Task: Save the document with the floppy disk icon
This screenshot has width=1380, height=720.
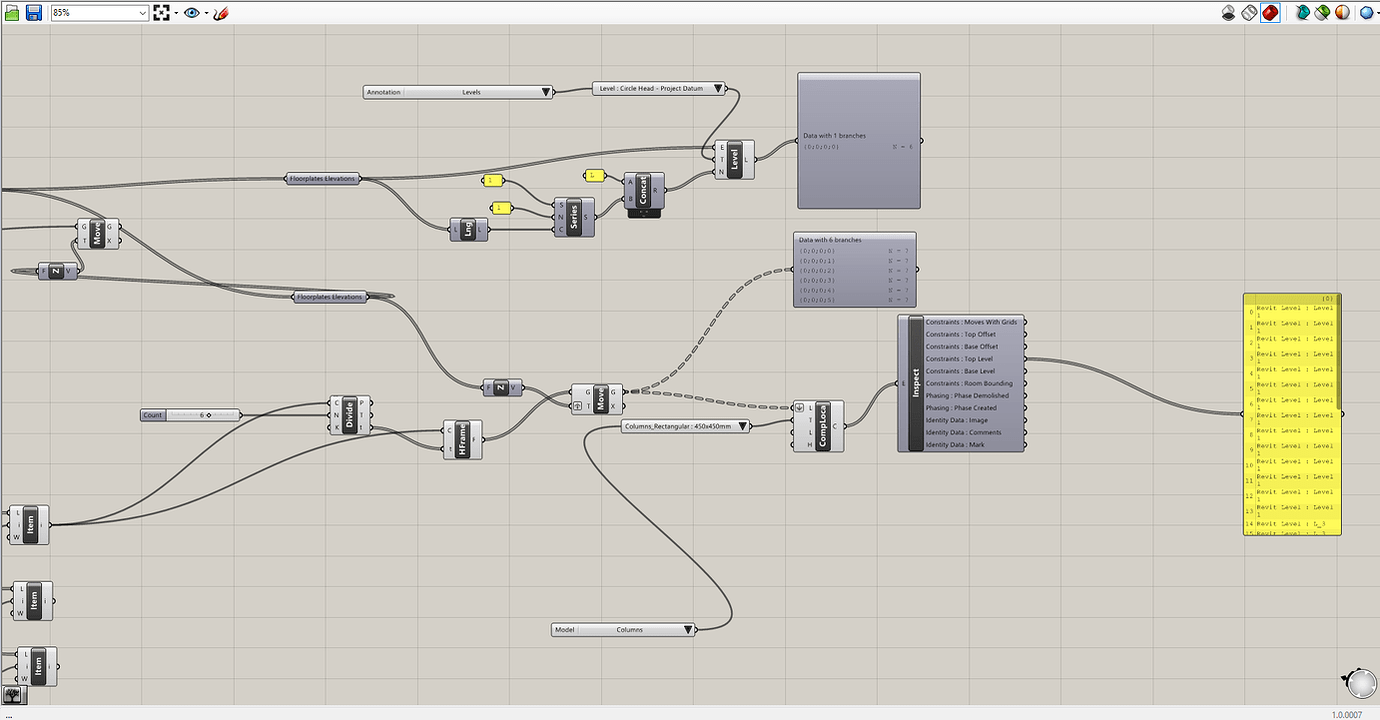Action: click(x=34, y=13)
